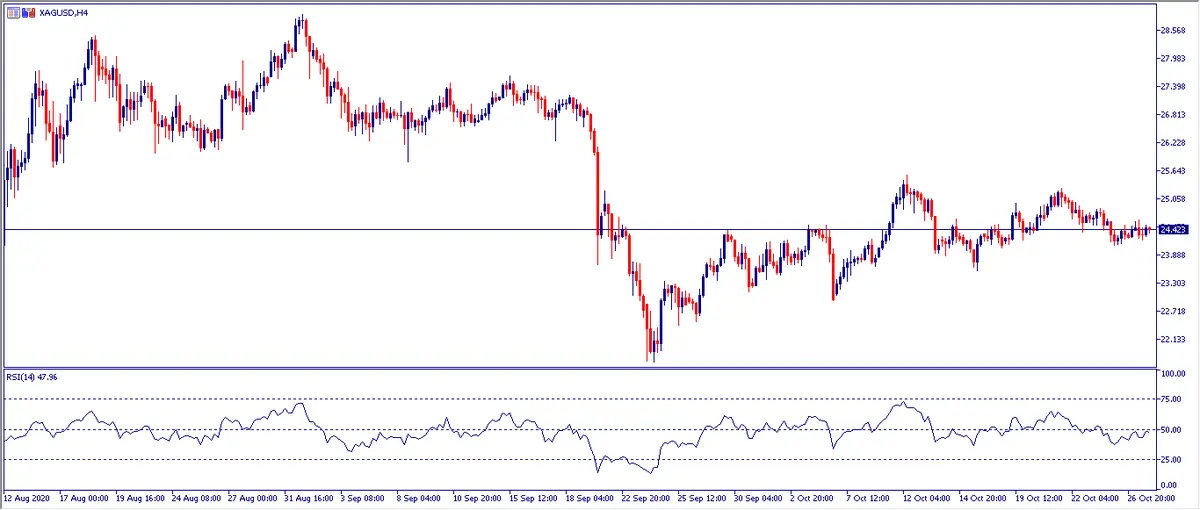
Task: Click the RSI 50.00 level value
Action: tap(1172, 430)
